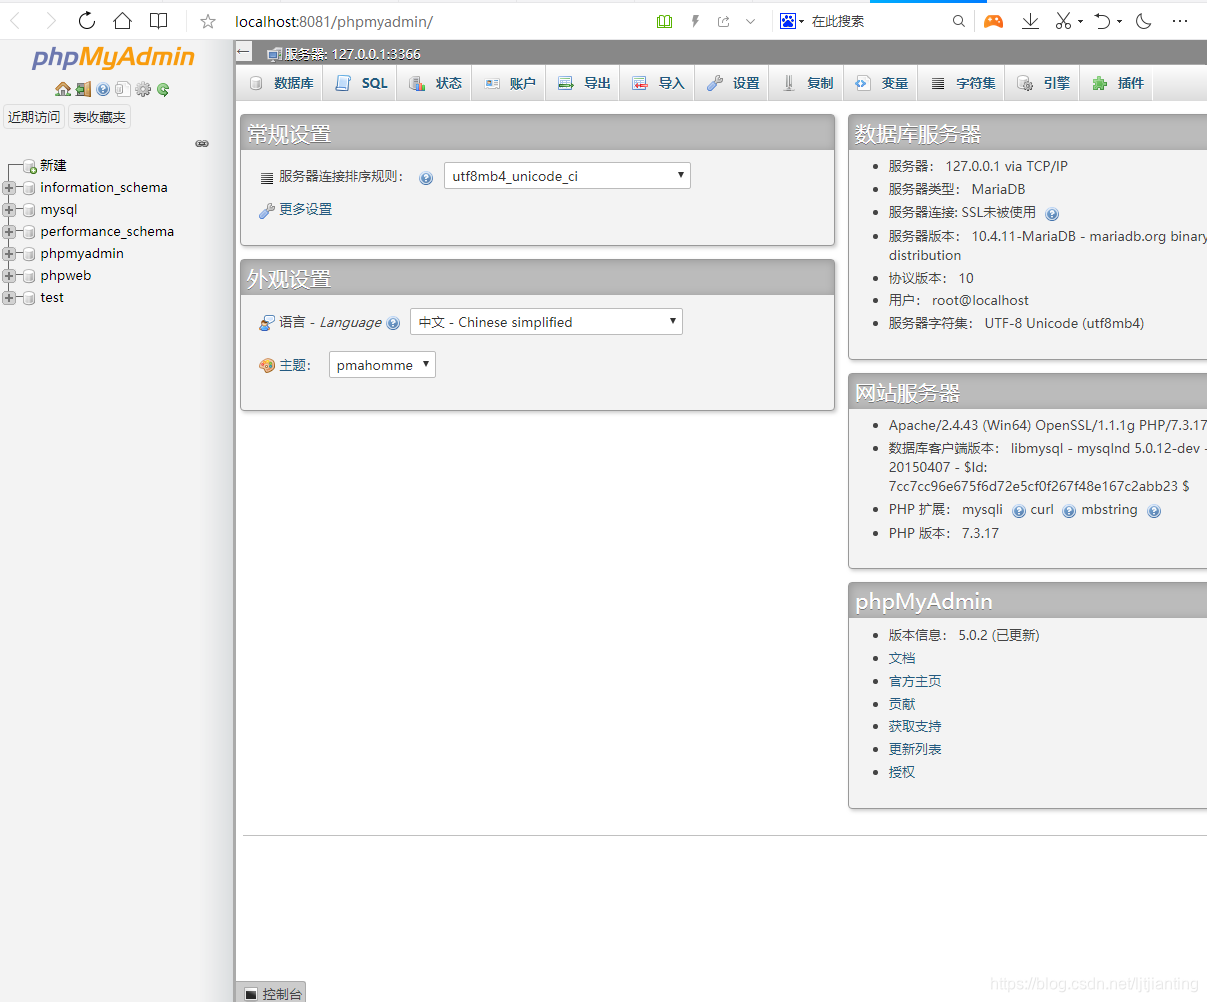Click the home icon under phpMyAdmin logo
This screenshot has height=1002, width=1207.
coord(63,89)
